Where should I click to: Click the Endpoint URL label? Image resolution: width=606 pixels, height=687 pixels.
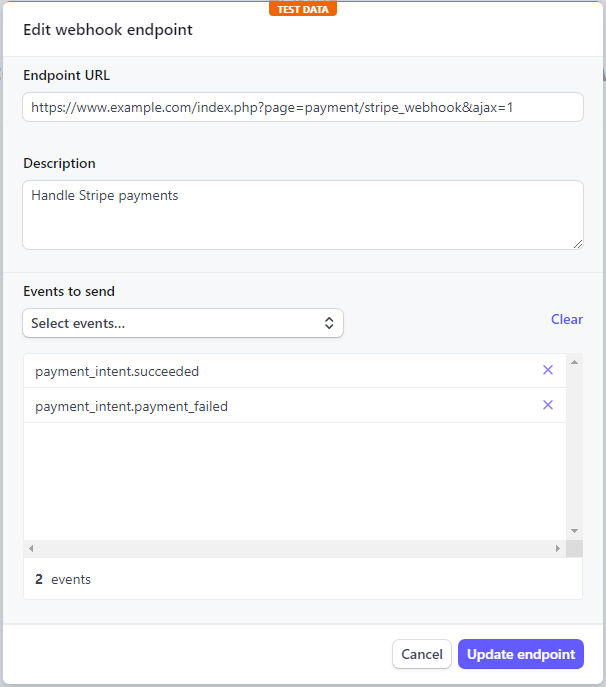67,75
